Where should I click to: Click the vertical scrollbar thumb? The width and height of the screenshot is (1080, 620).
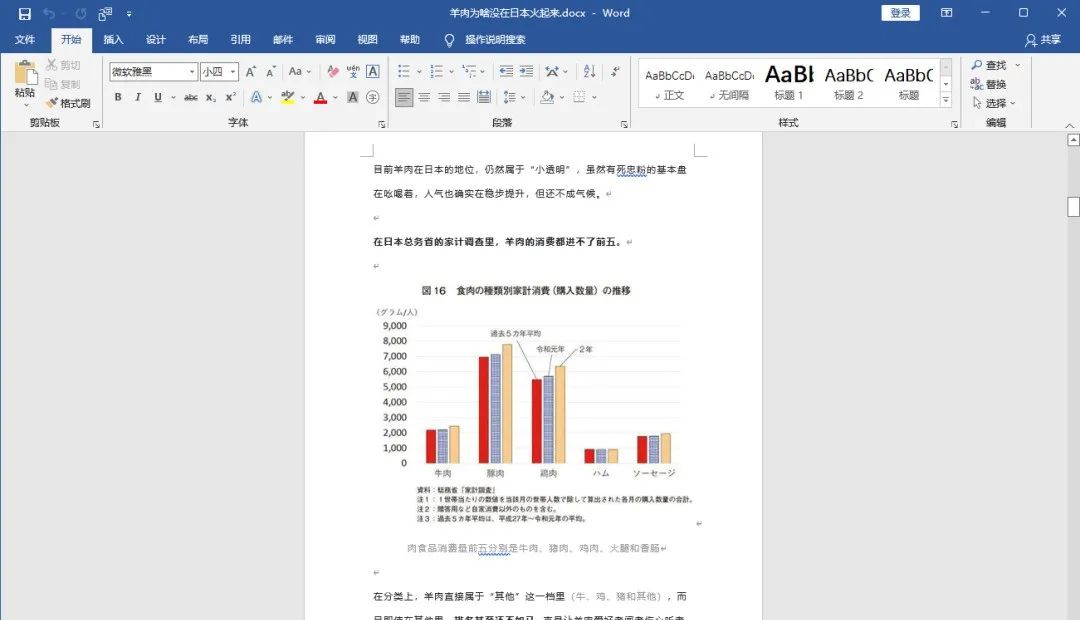tap(1073, 207)
